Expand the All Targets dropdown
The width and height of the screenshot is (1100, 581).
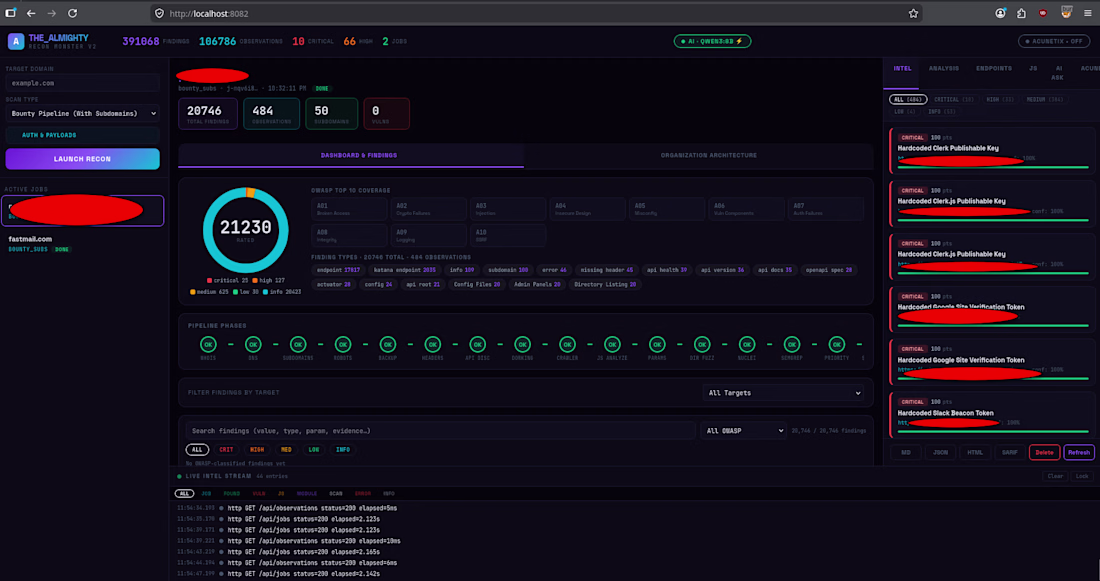pyautogui.click(x=784, y=393)
